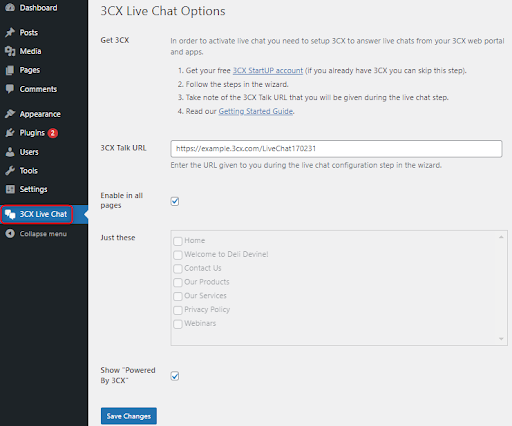Click the Collapse menu arrow icon

[10, 233]
